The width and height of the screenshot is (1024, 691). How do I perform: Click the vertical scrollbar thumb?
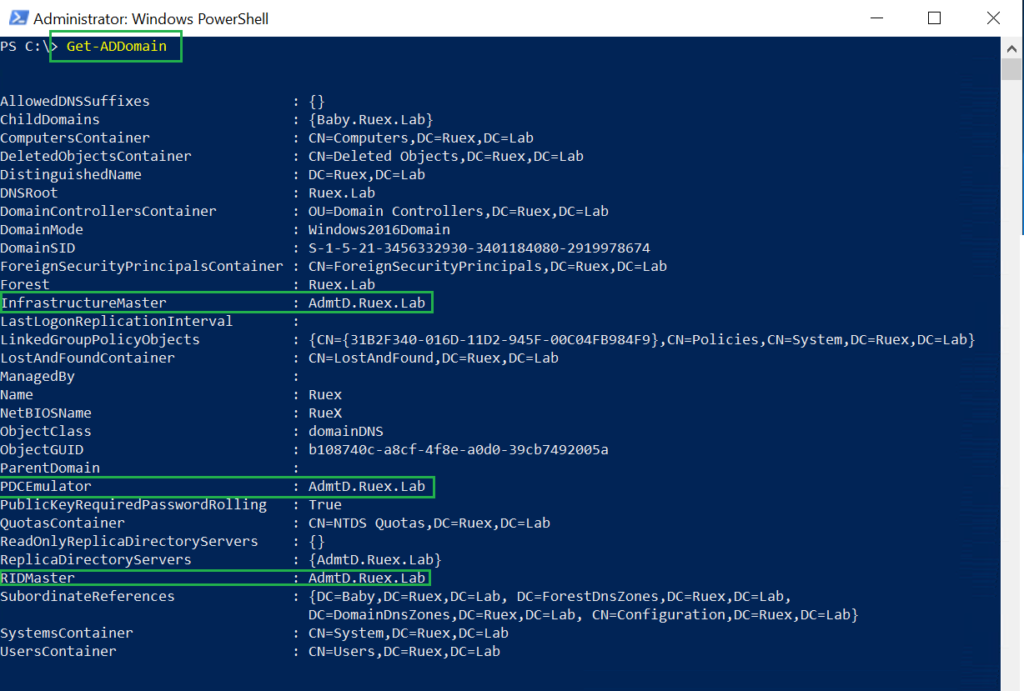click(x=1011, y=69)
